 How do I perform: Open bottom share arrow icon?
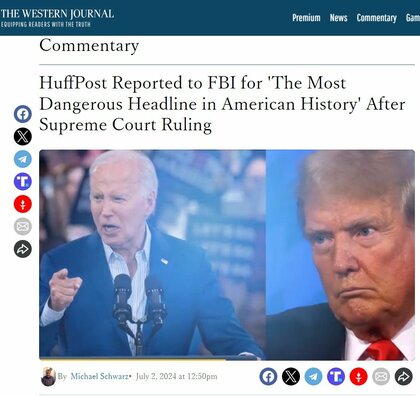[404, 377]
